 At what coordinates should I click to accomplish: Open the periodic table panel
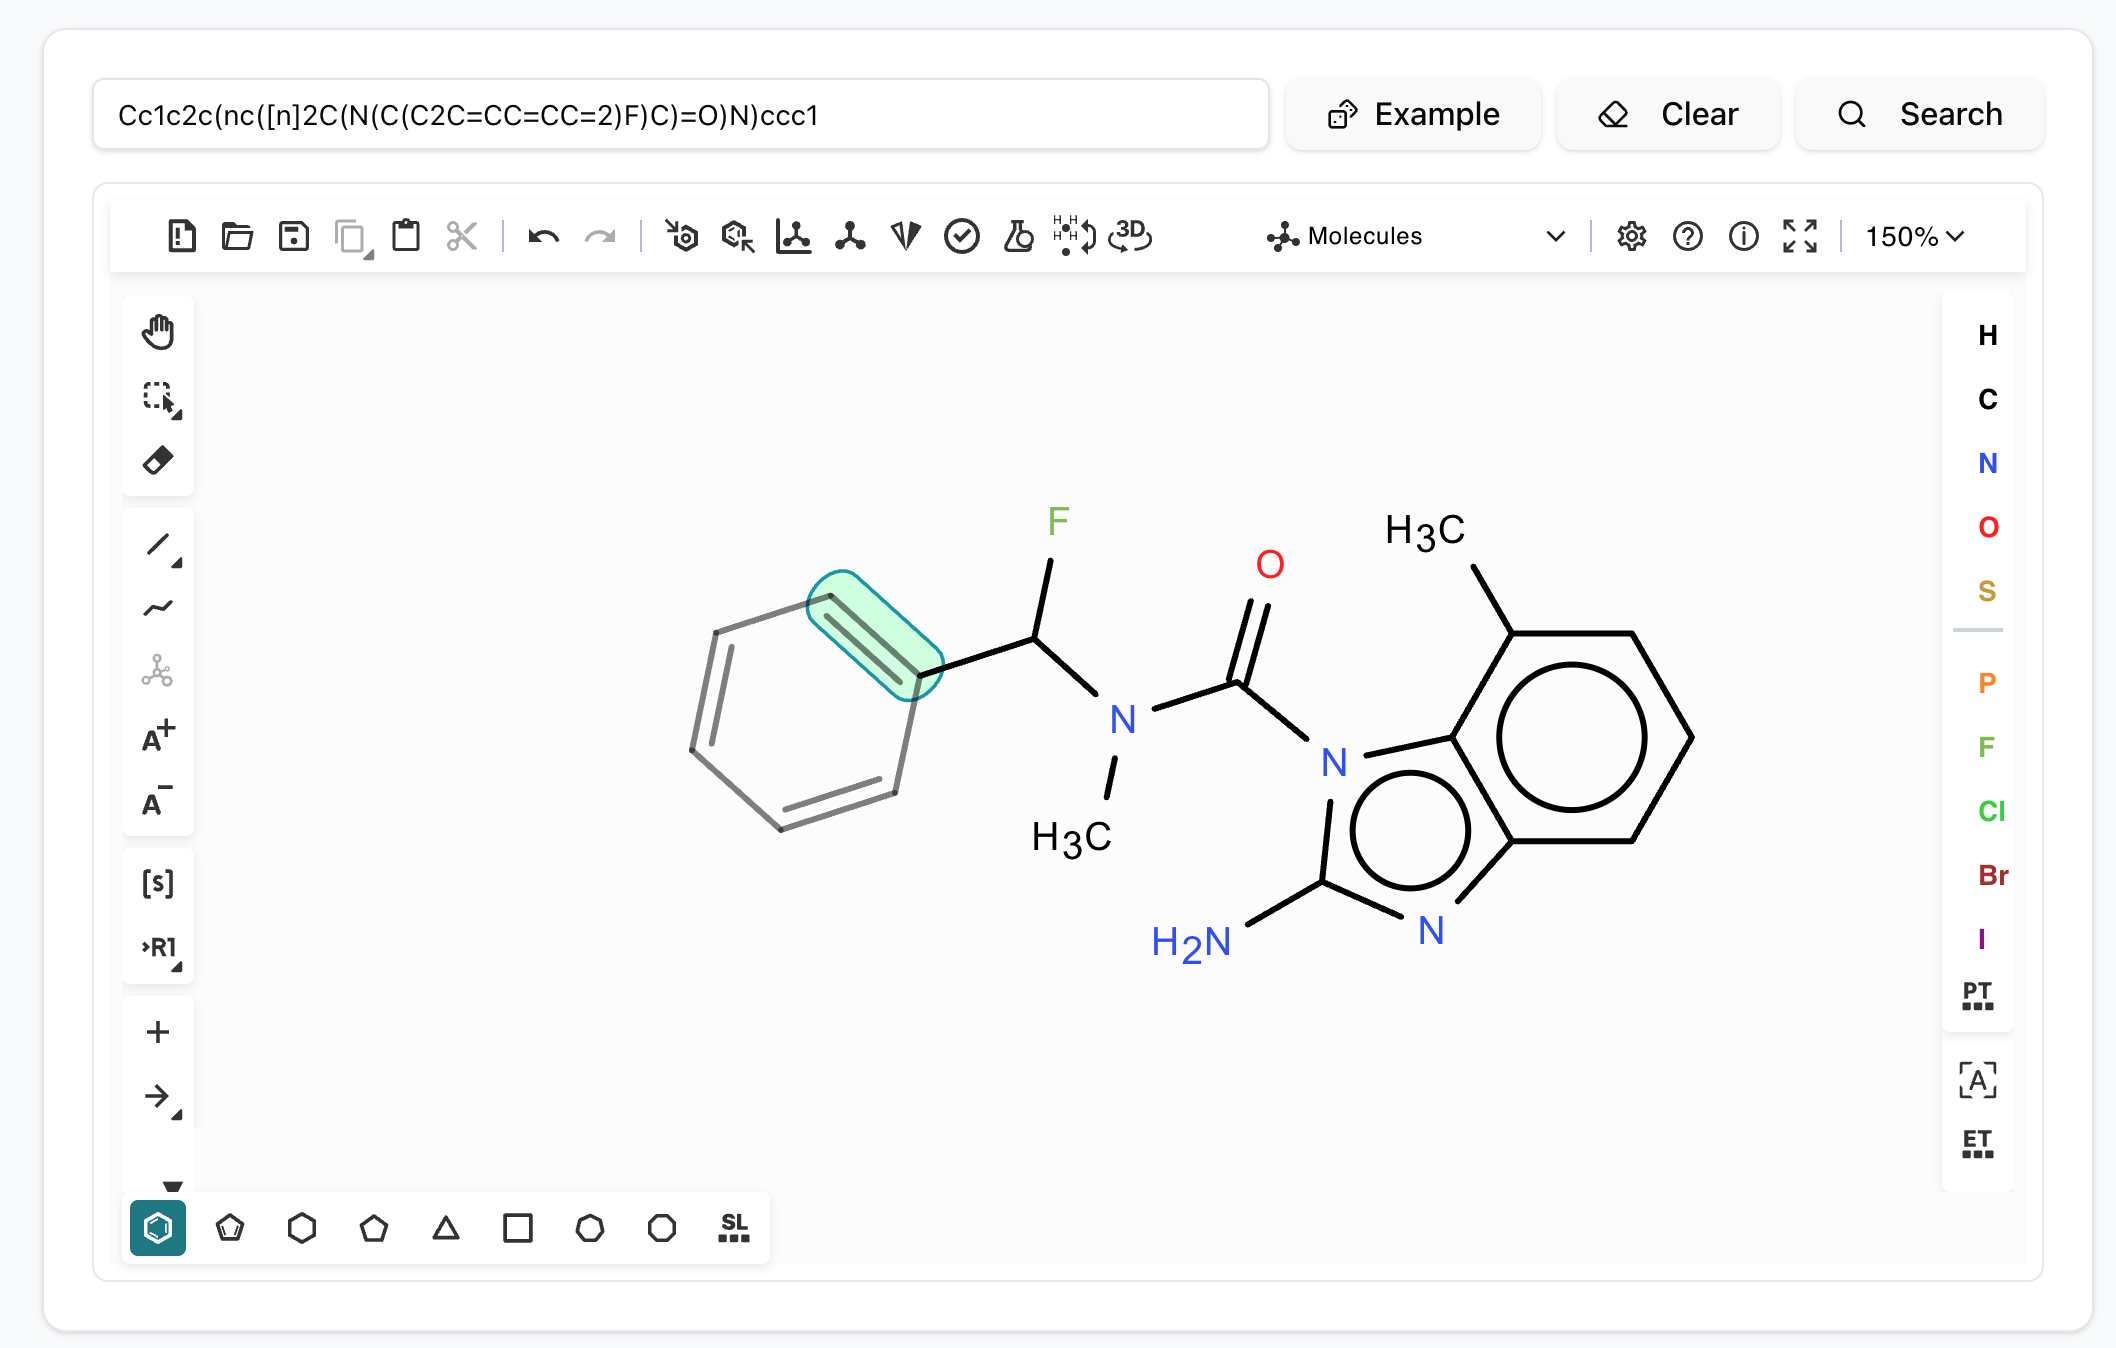(x=1977, y=996)
